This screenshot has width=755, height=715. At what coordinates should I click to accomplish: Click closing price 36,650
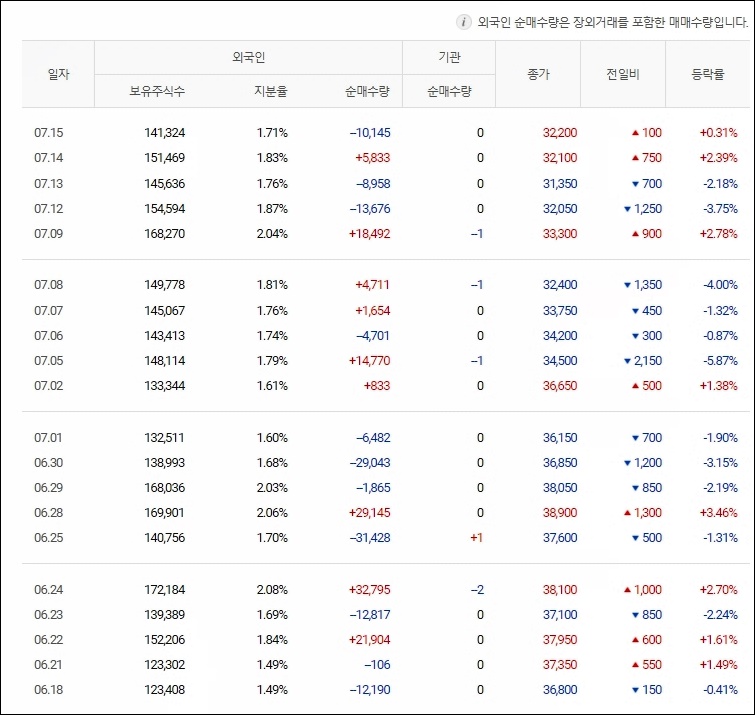point(560,386)
